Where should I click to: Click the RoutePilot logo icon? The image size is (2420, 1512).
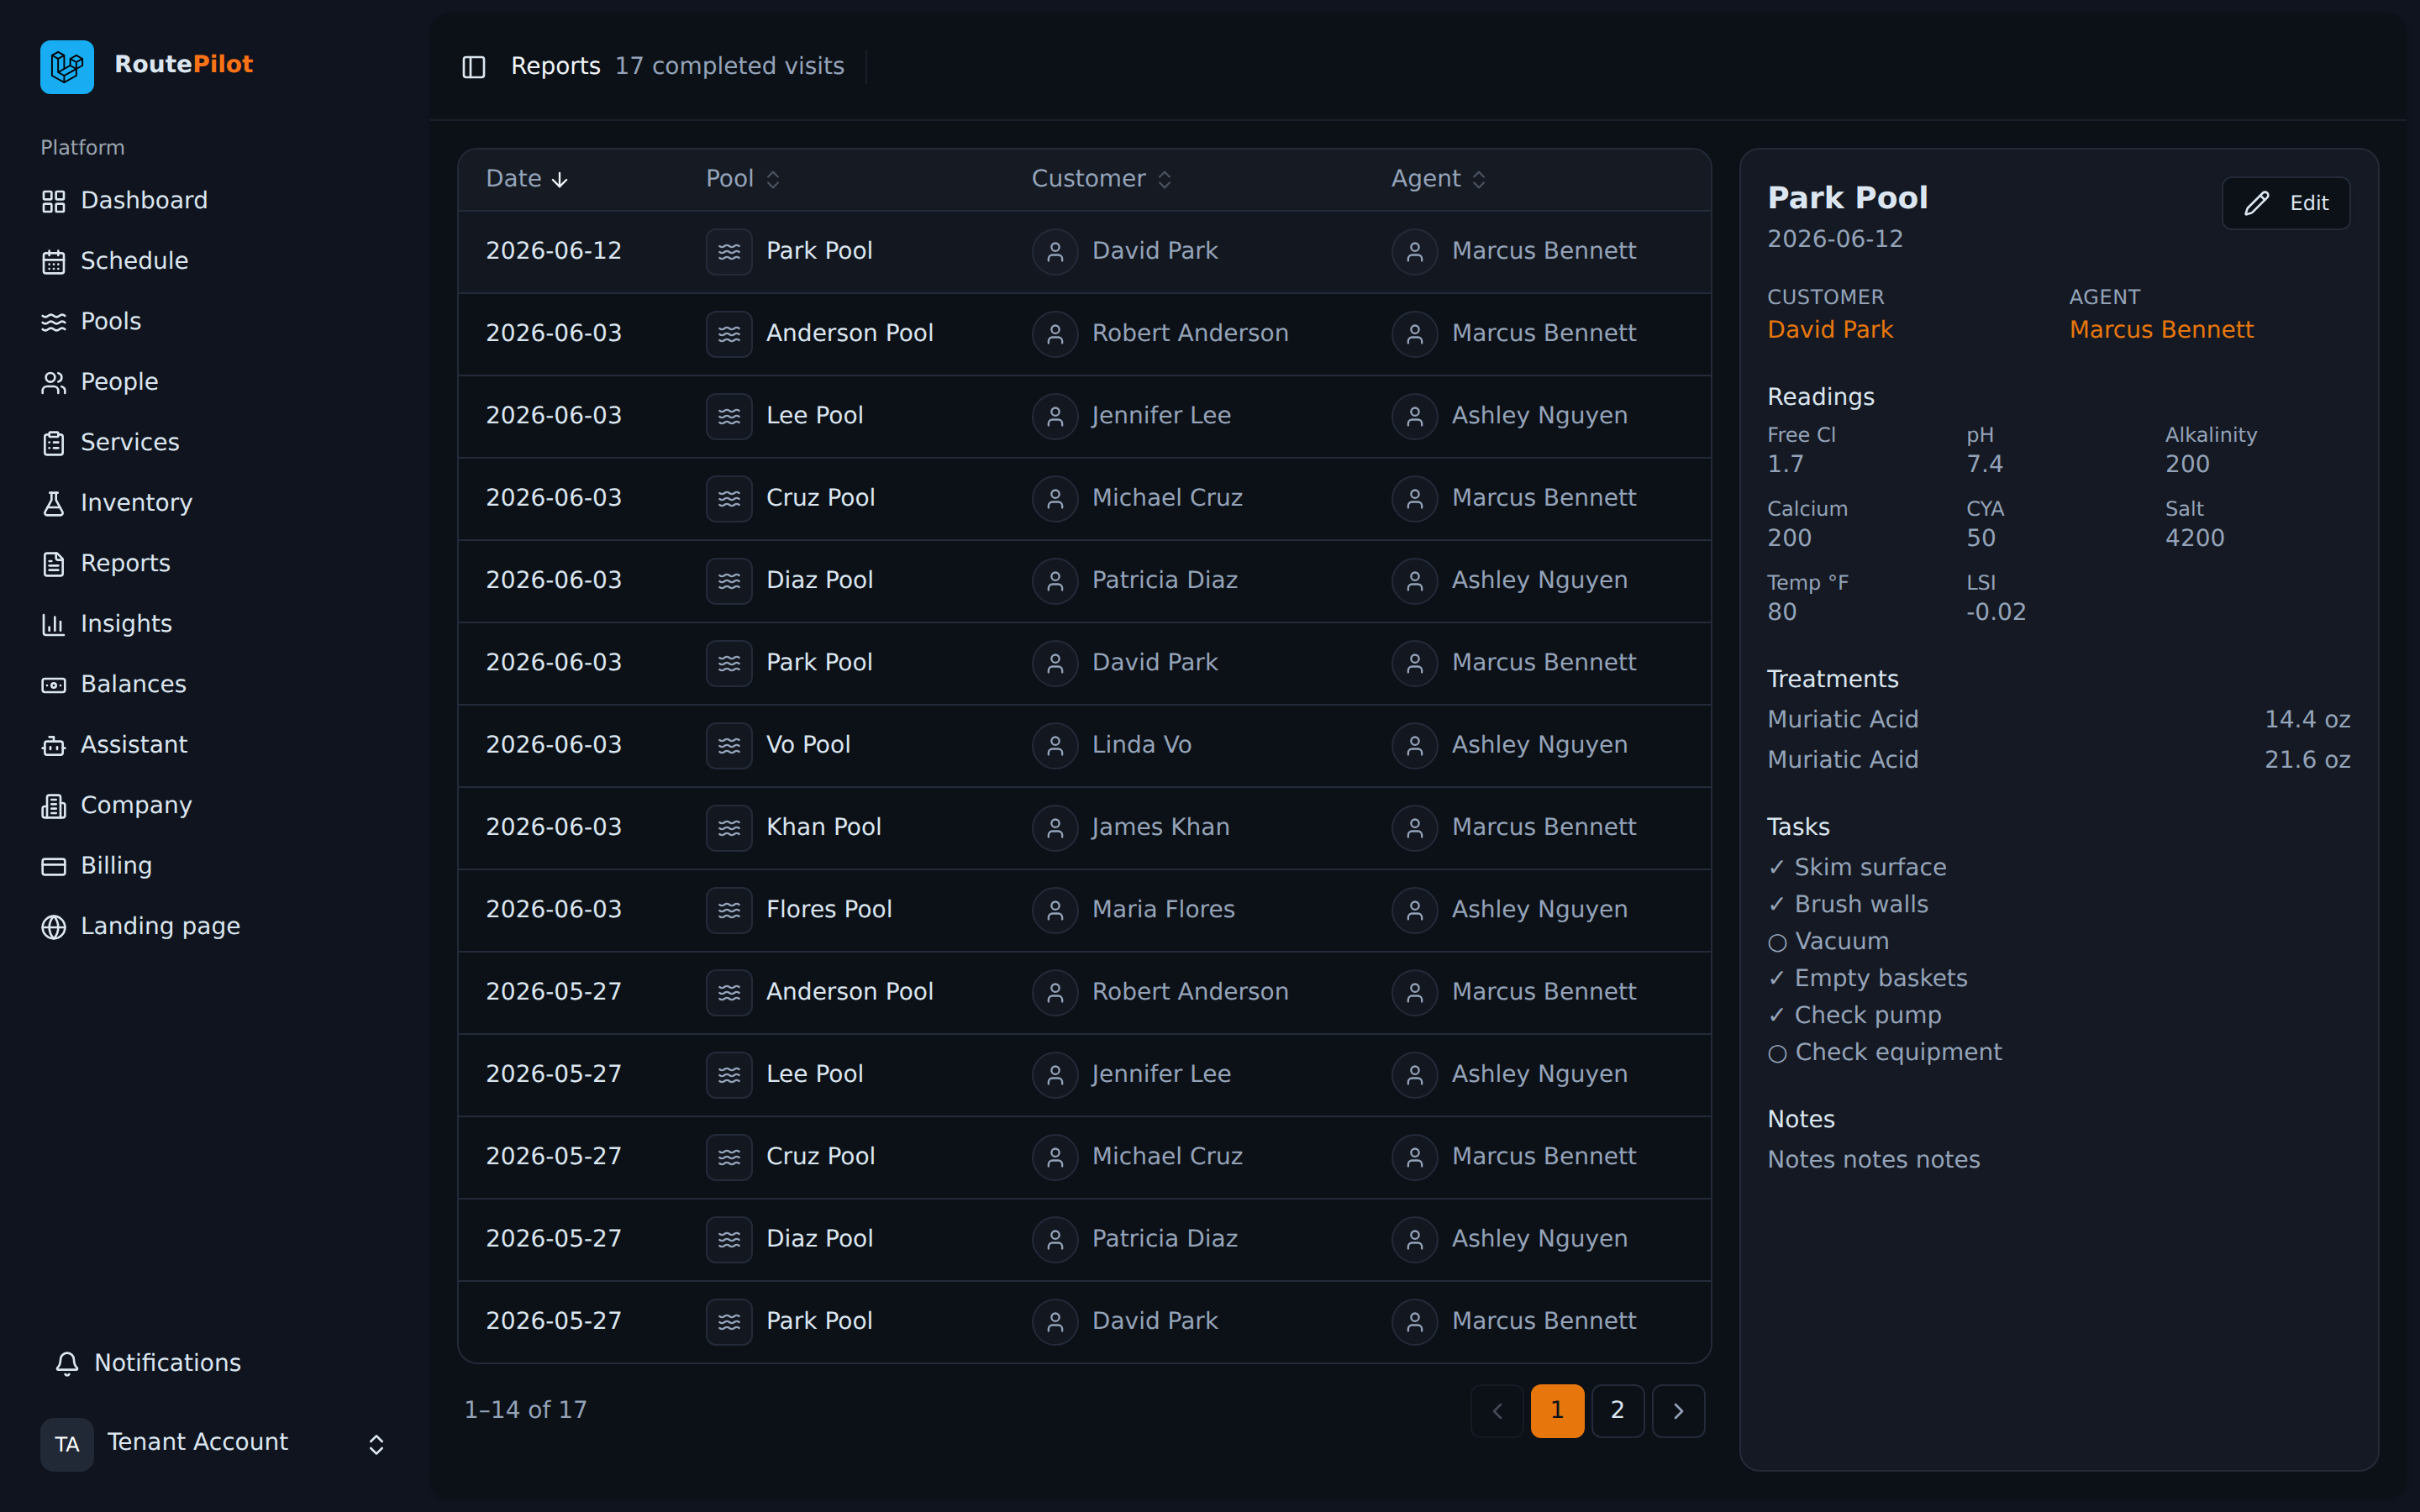pos(67,67)
